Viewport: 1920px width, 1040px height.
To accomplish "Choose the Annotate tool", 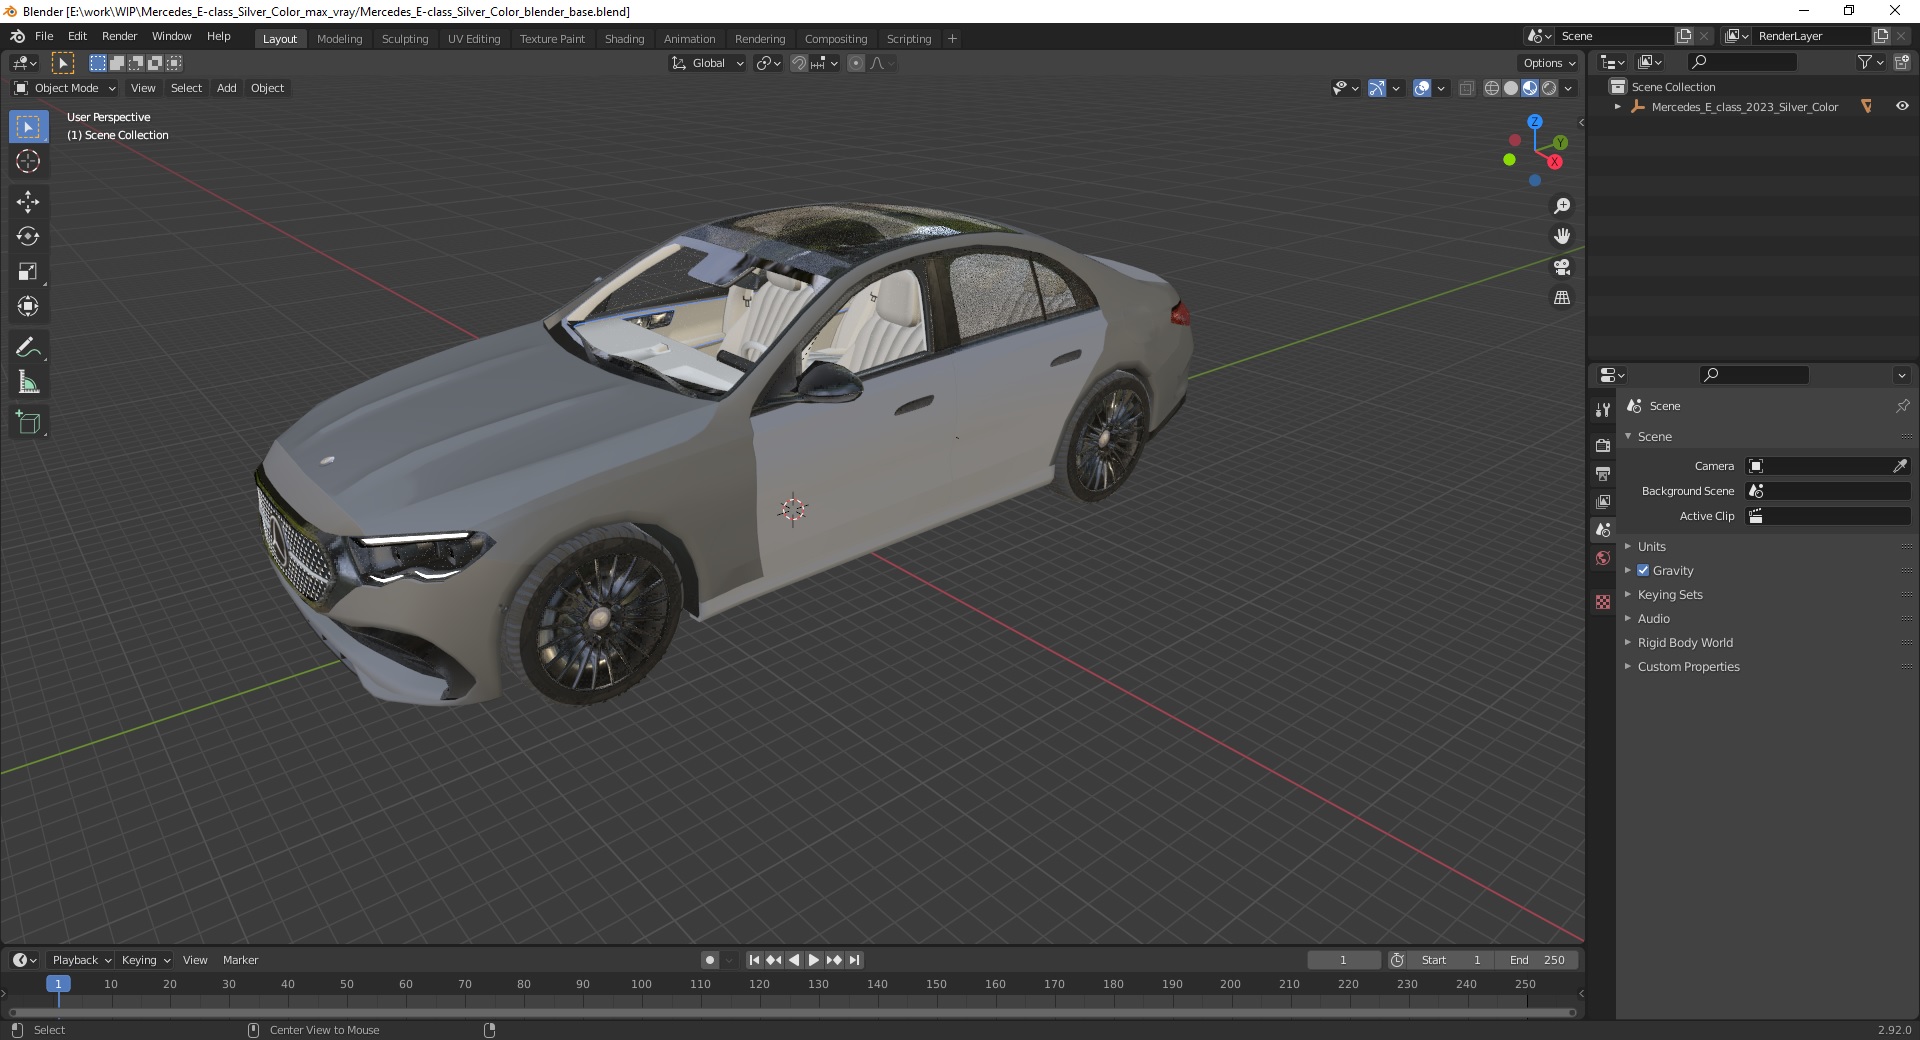I will click(28, 348).
